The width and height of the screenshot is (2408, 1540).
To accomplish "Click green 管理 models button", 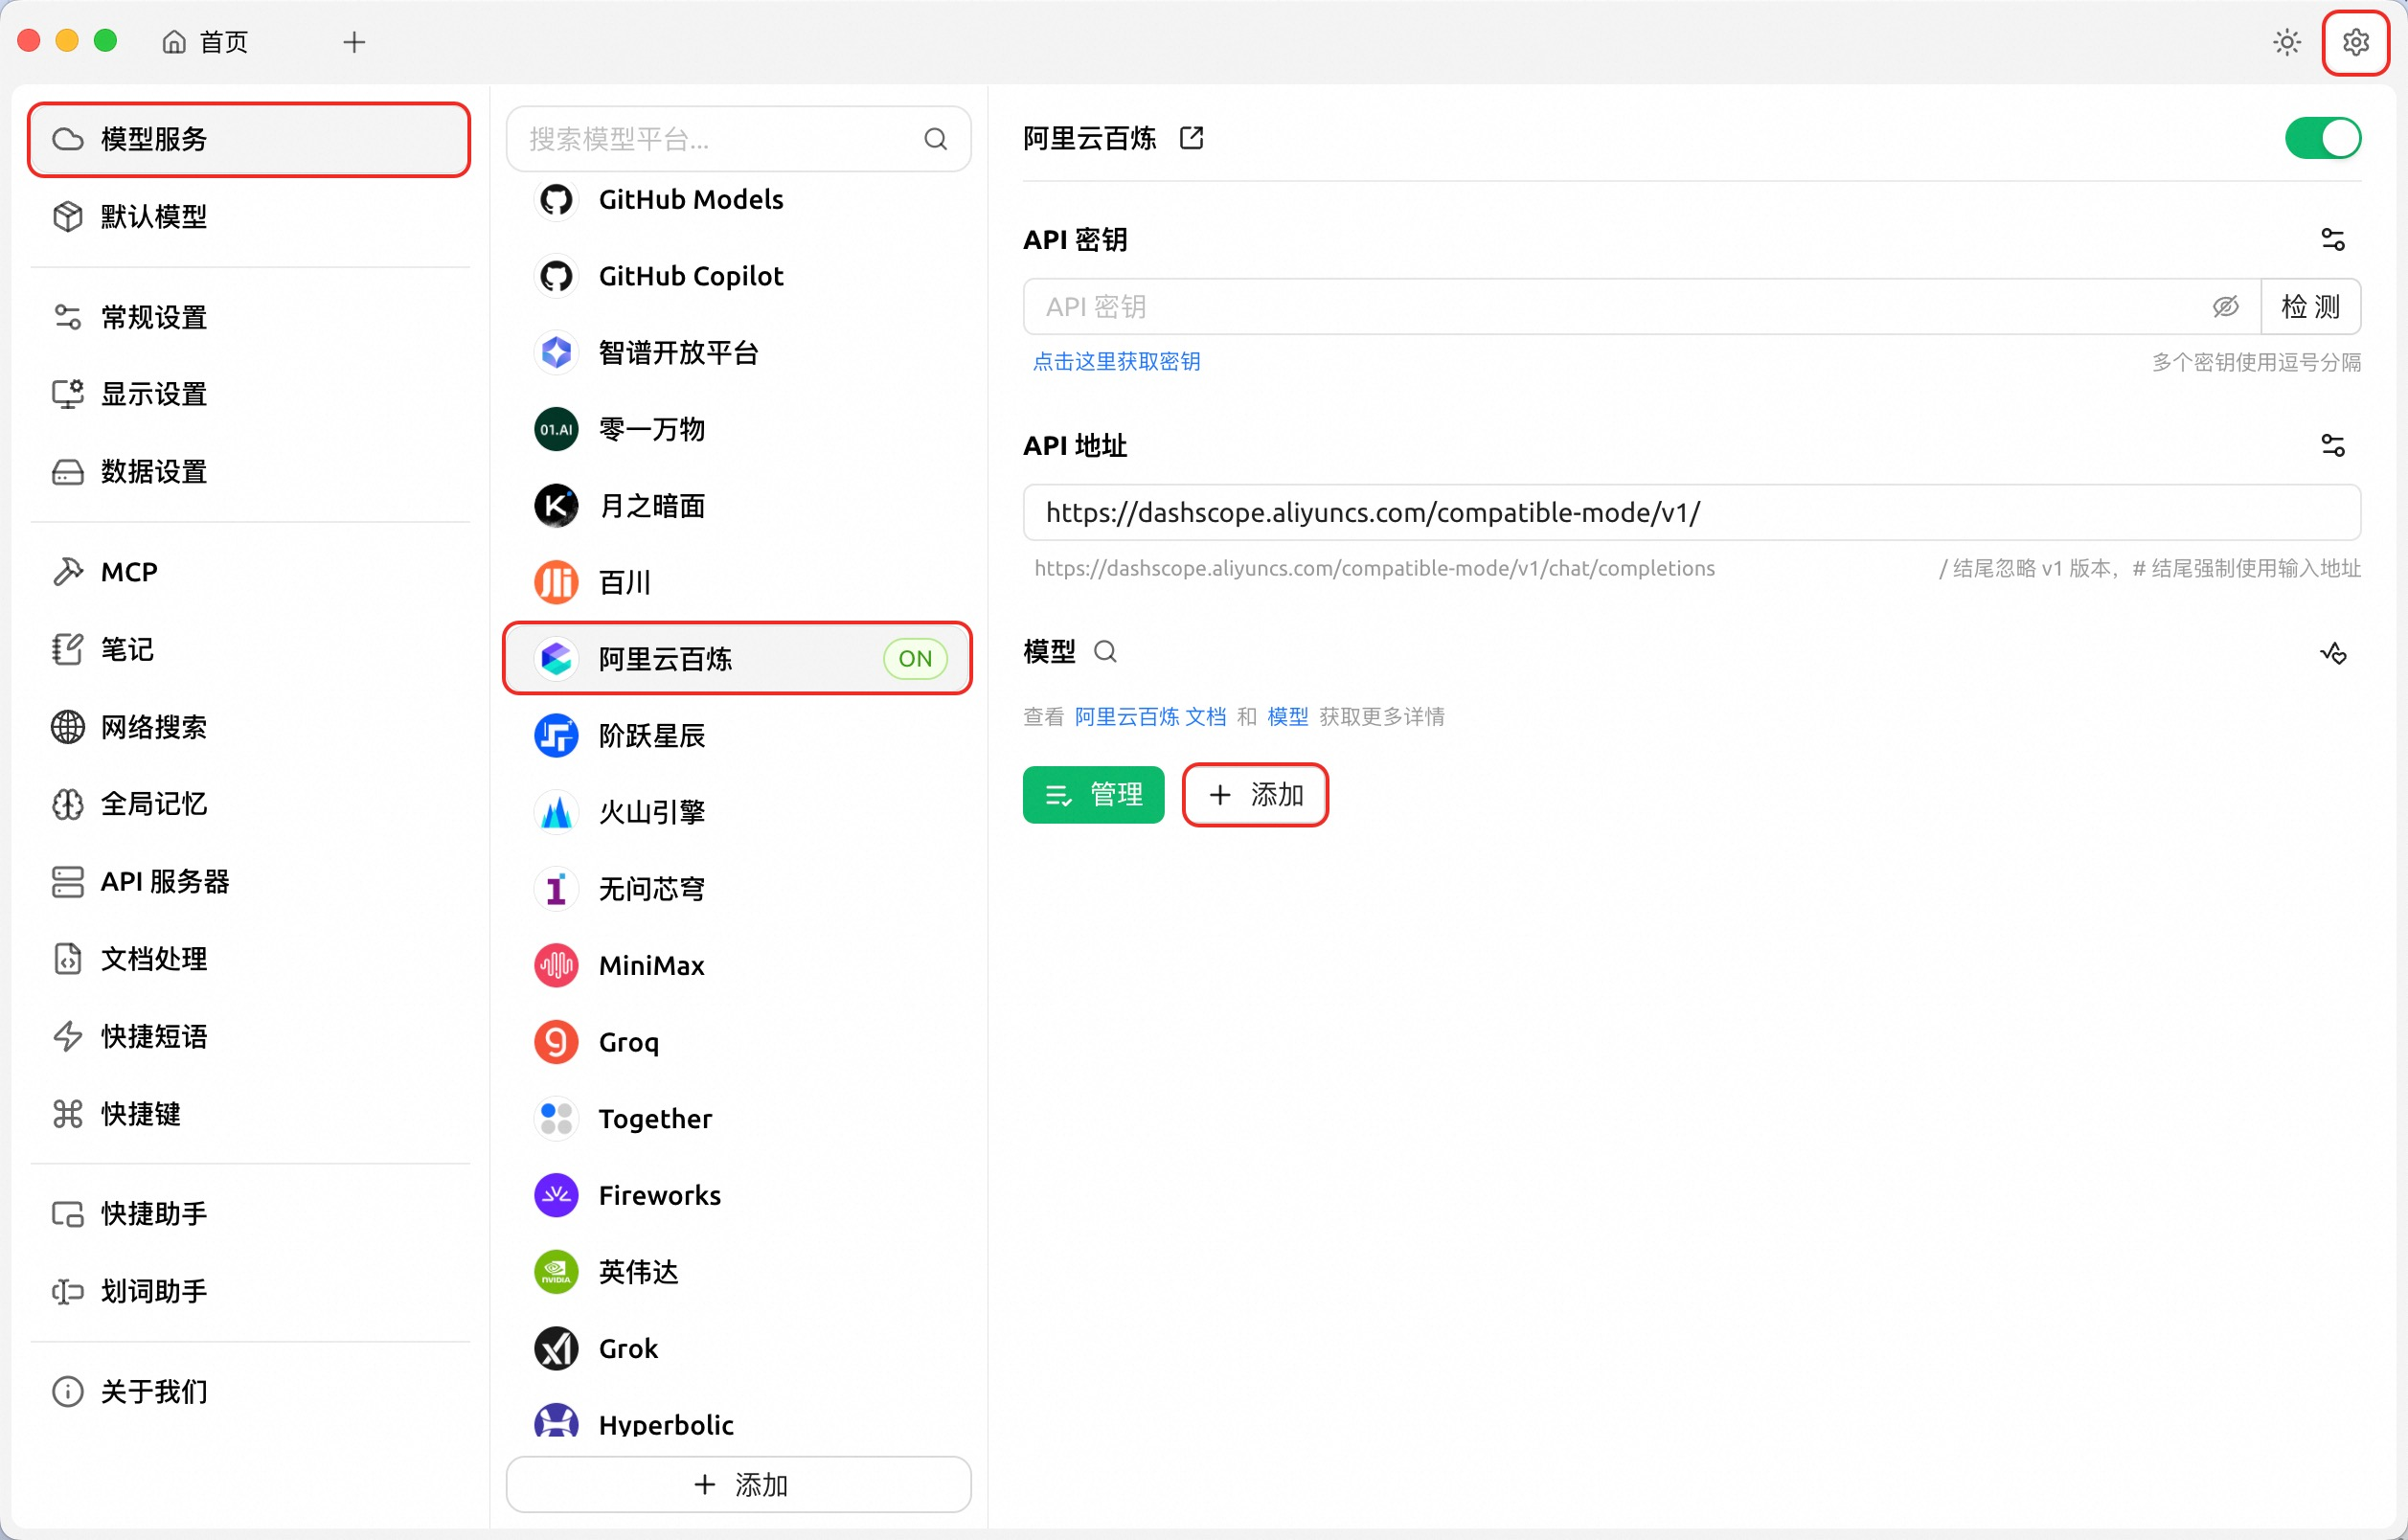I will pos(1093,795).
